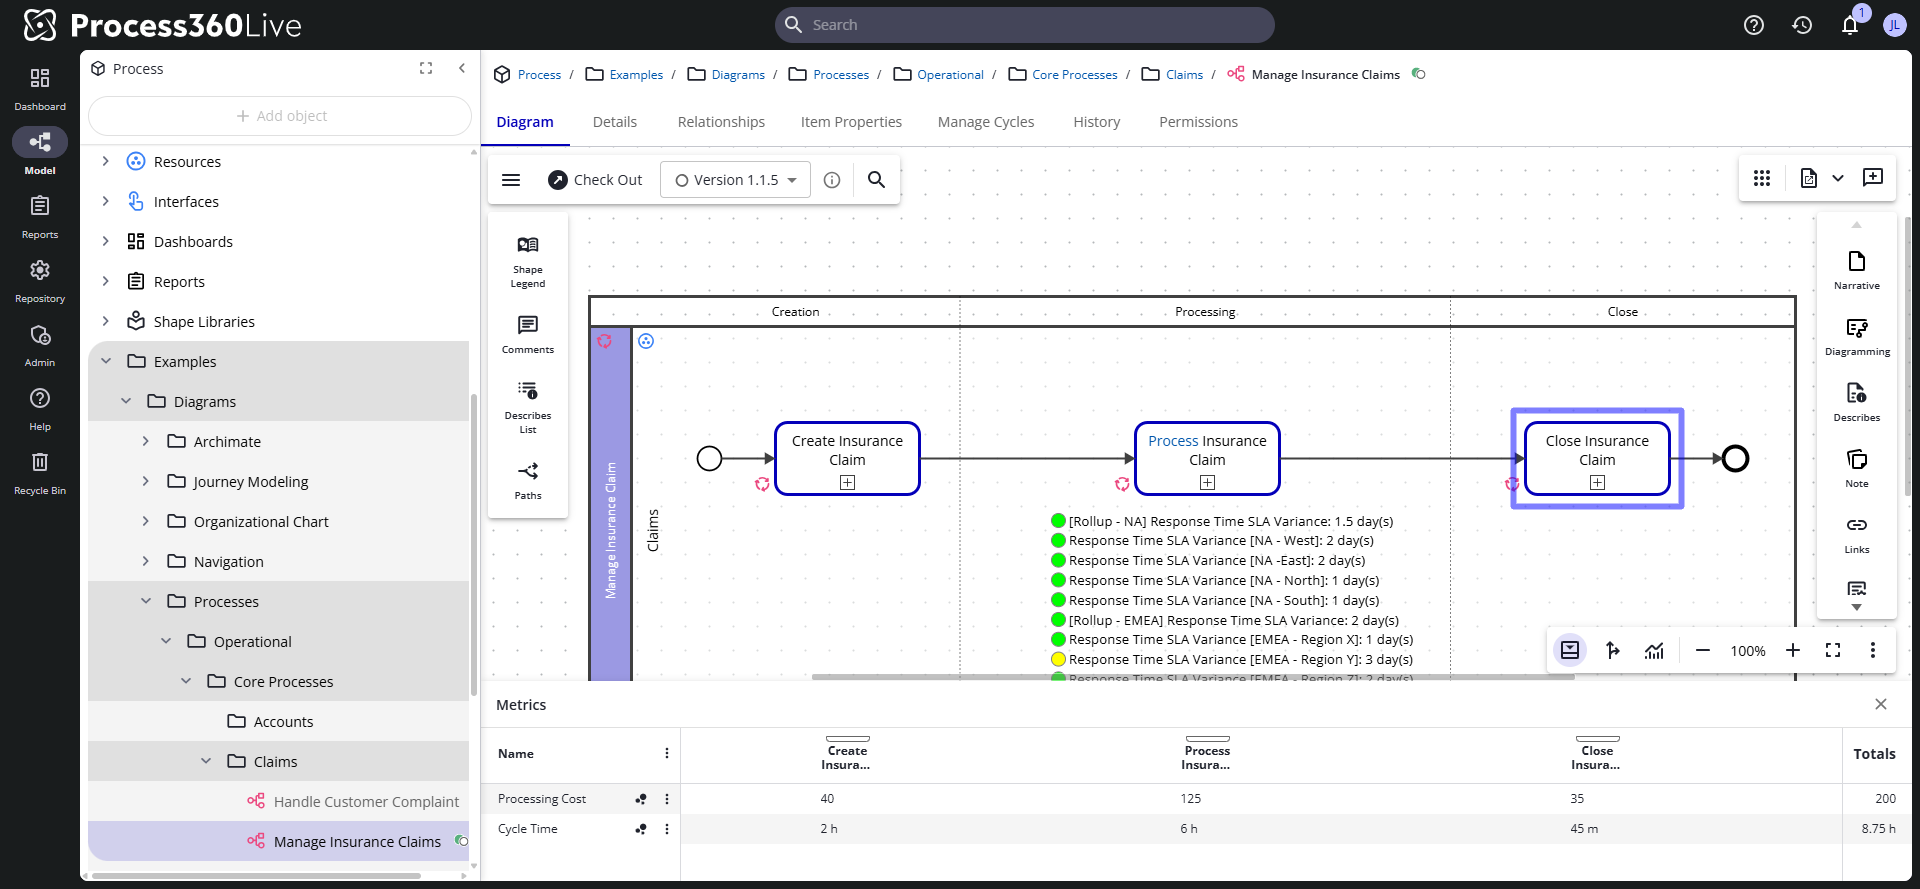Switch to the Relationships tab
This screenshot has height=889, width=1920.
tap(721, 122)
